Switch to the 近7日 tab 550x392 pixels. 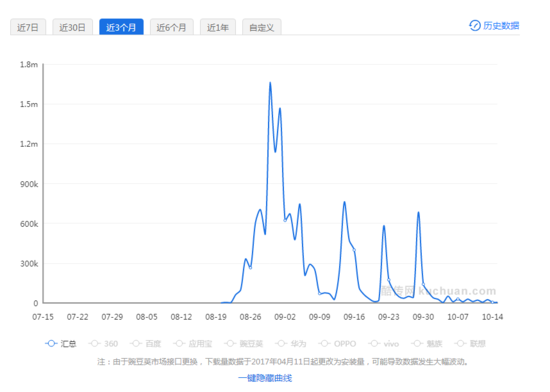pos(28,27)
